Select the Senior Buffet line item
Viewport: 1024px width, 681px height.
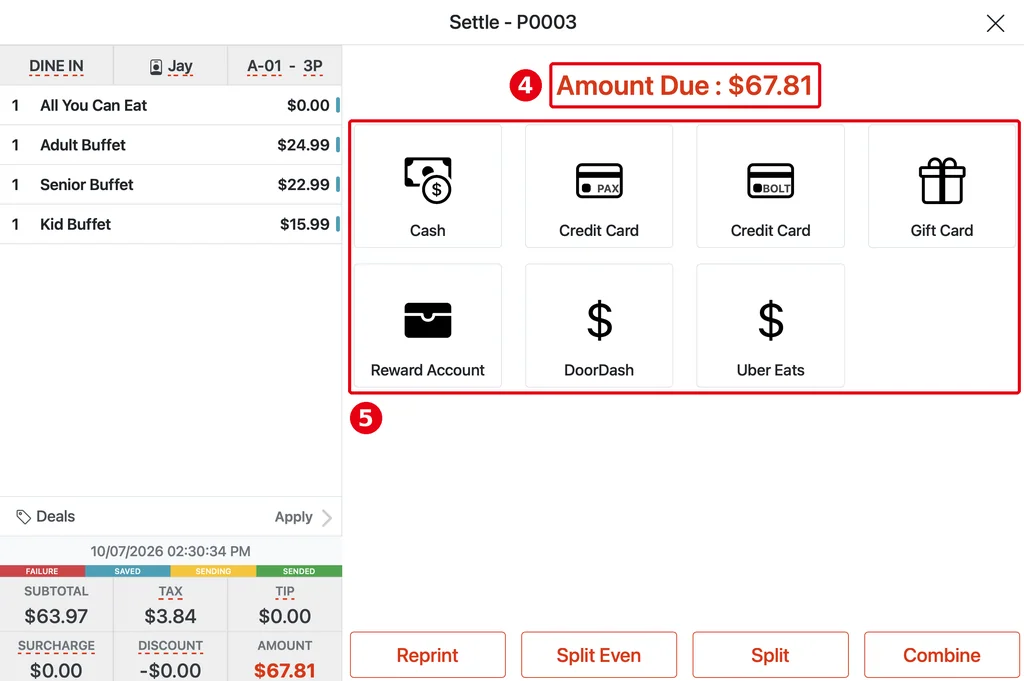click(x=170, y=185)
